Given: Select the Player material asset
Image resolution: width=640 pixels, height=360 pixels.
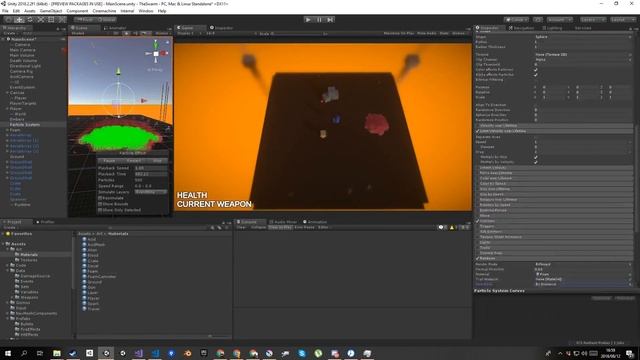Looking at the screenshot, I should 93,298.
